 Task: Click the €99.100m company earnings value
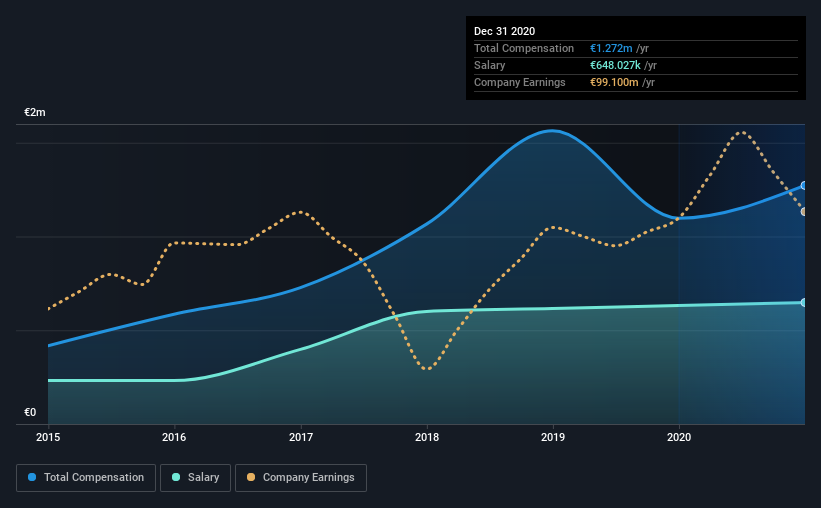(x=614, y=82)
